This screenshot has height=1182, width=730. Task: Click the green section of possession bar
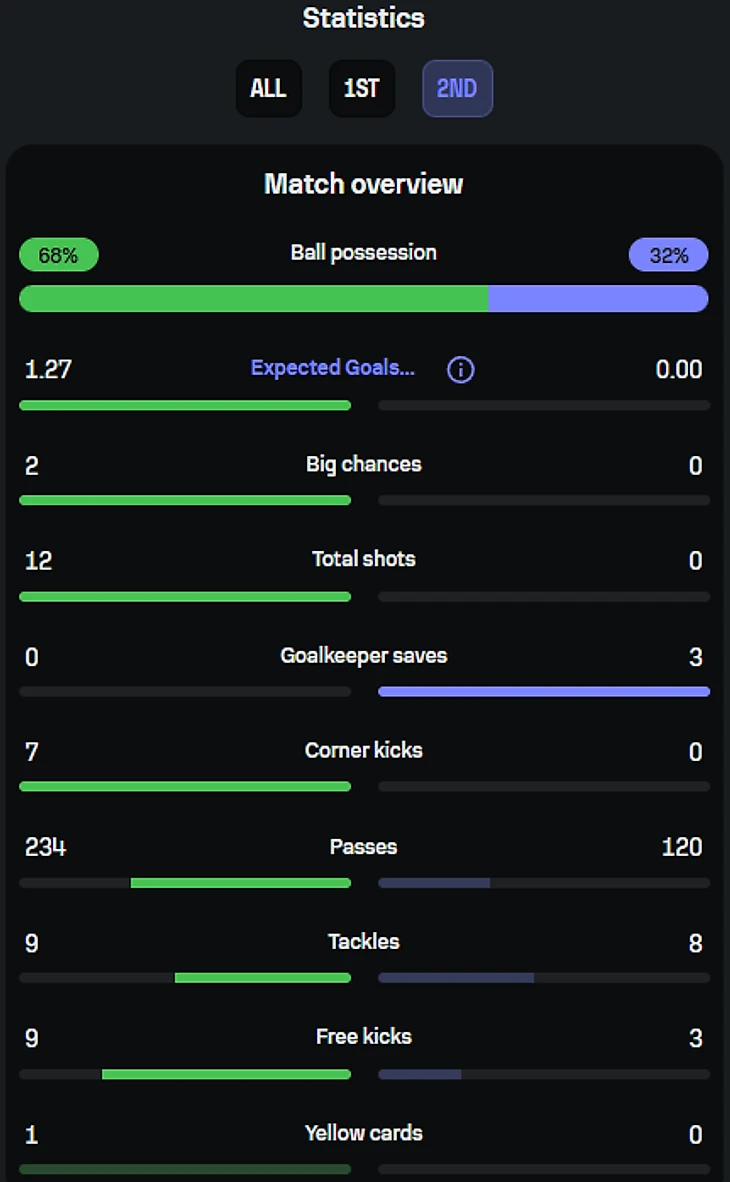pos(253,298)
